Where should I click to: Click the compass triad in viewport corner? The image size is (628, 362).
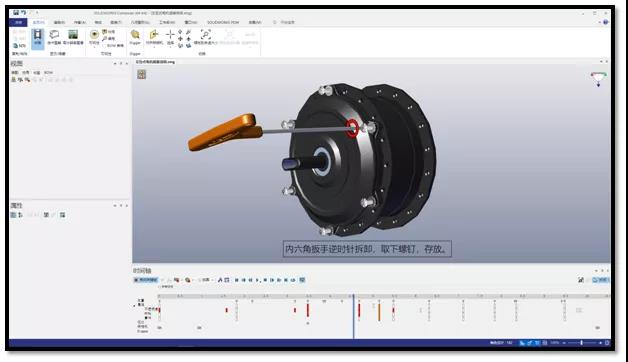click(598, 79)
